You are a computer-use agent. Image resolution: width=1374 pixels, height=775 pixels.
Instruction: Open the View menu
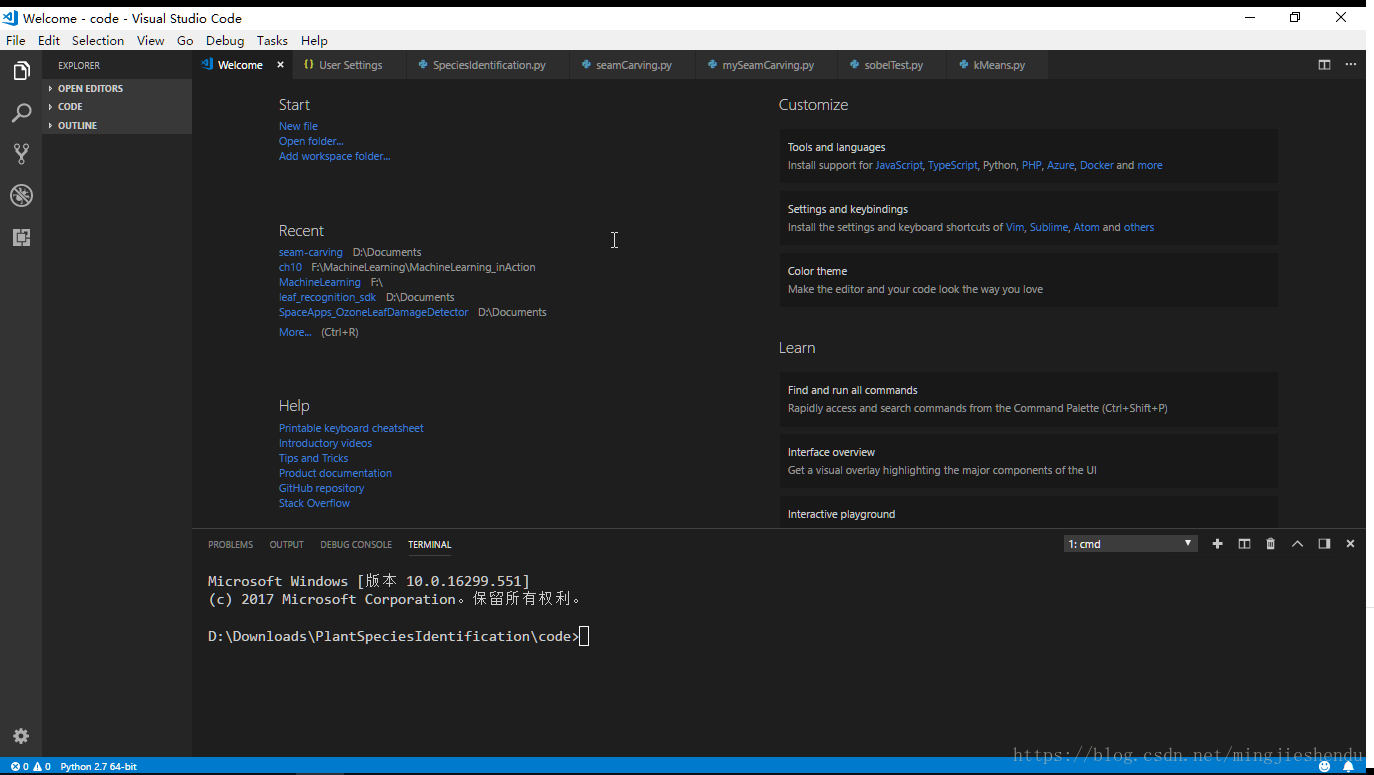click(150, 41)
